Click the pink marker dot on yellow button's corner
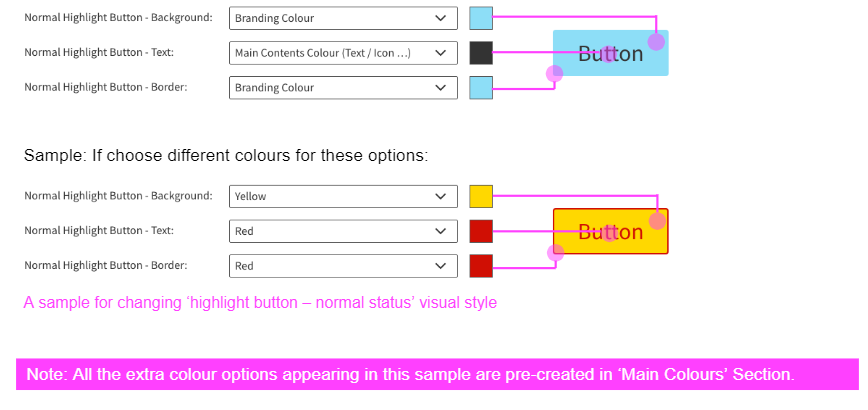 click(657, 220)
